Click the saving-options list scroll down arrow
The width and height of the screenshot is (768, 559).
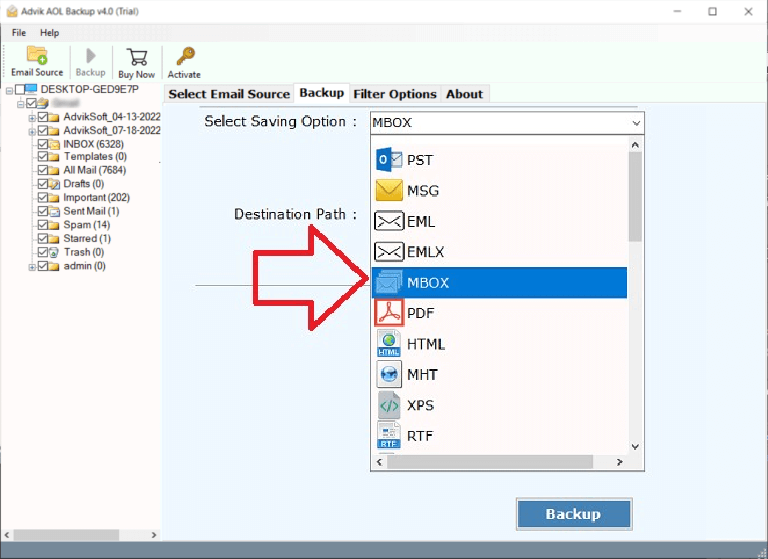(635, 447)
